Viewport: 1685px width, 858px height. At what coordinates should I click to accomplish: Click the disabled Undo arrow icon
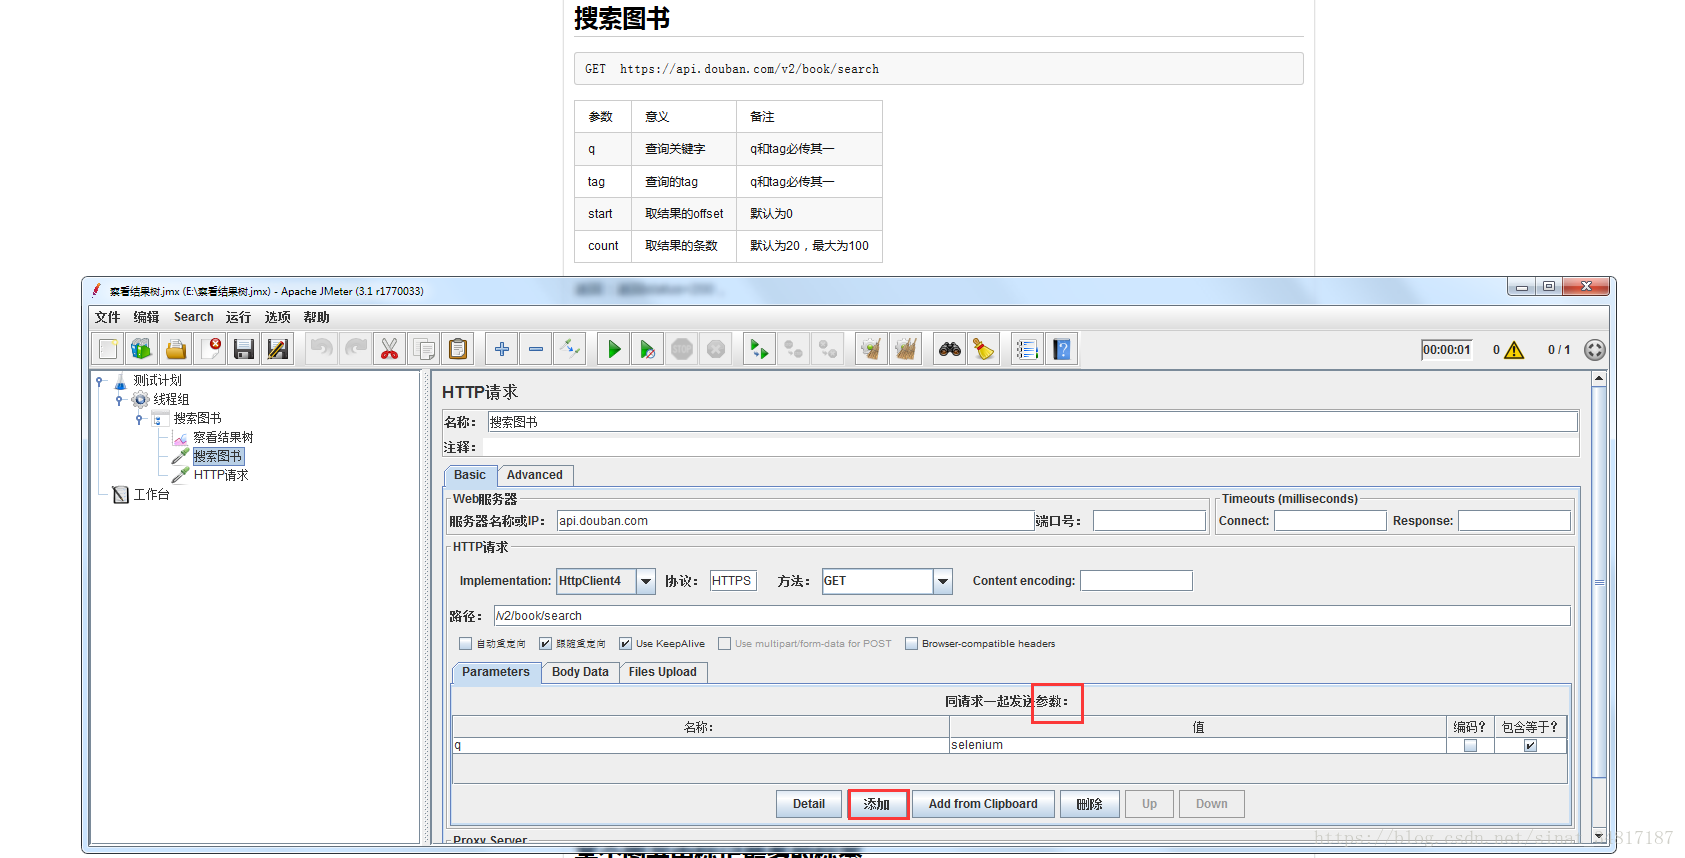[x=322, y=349]
